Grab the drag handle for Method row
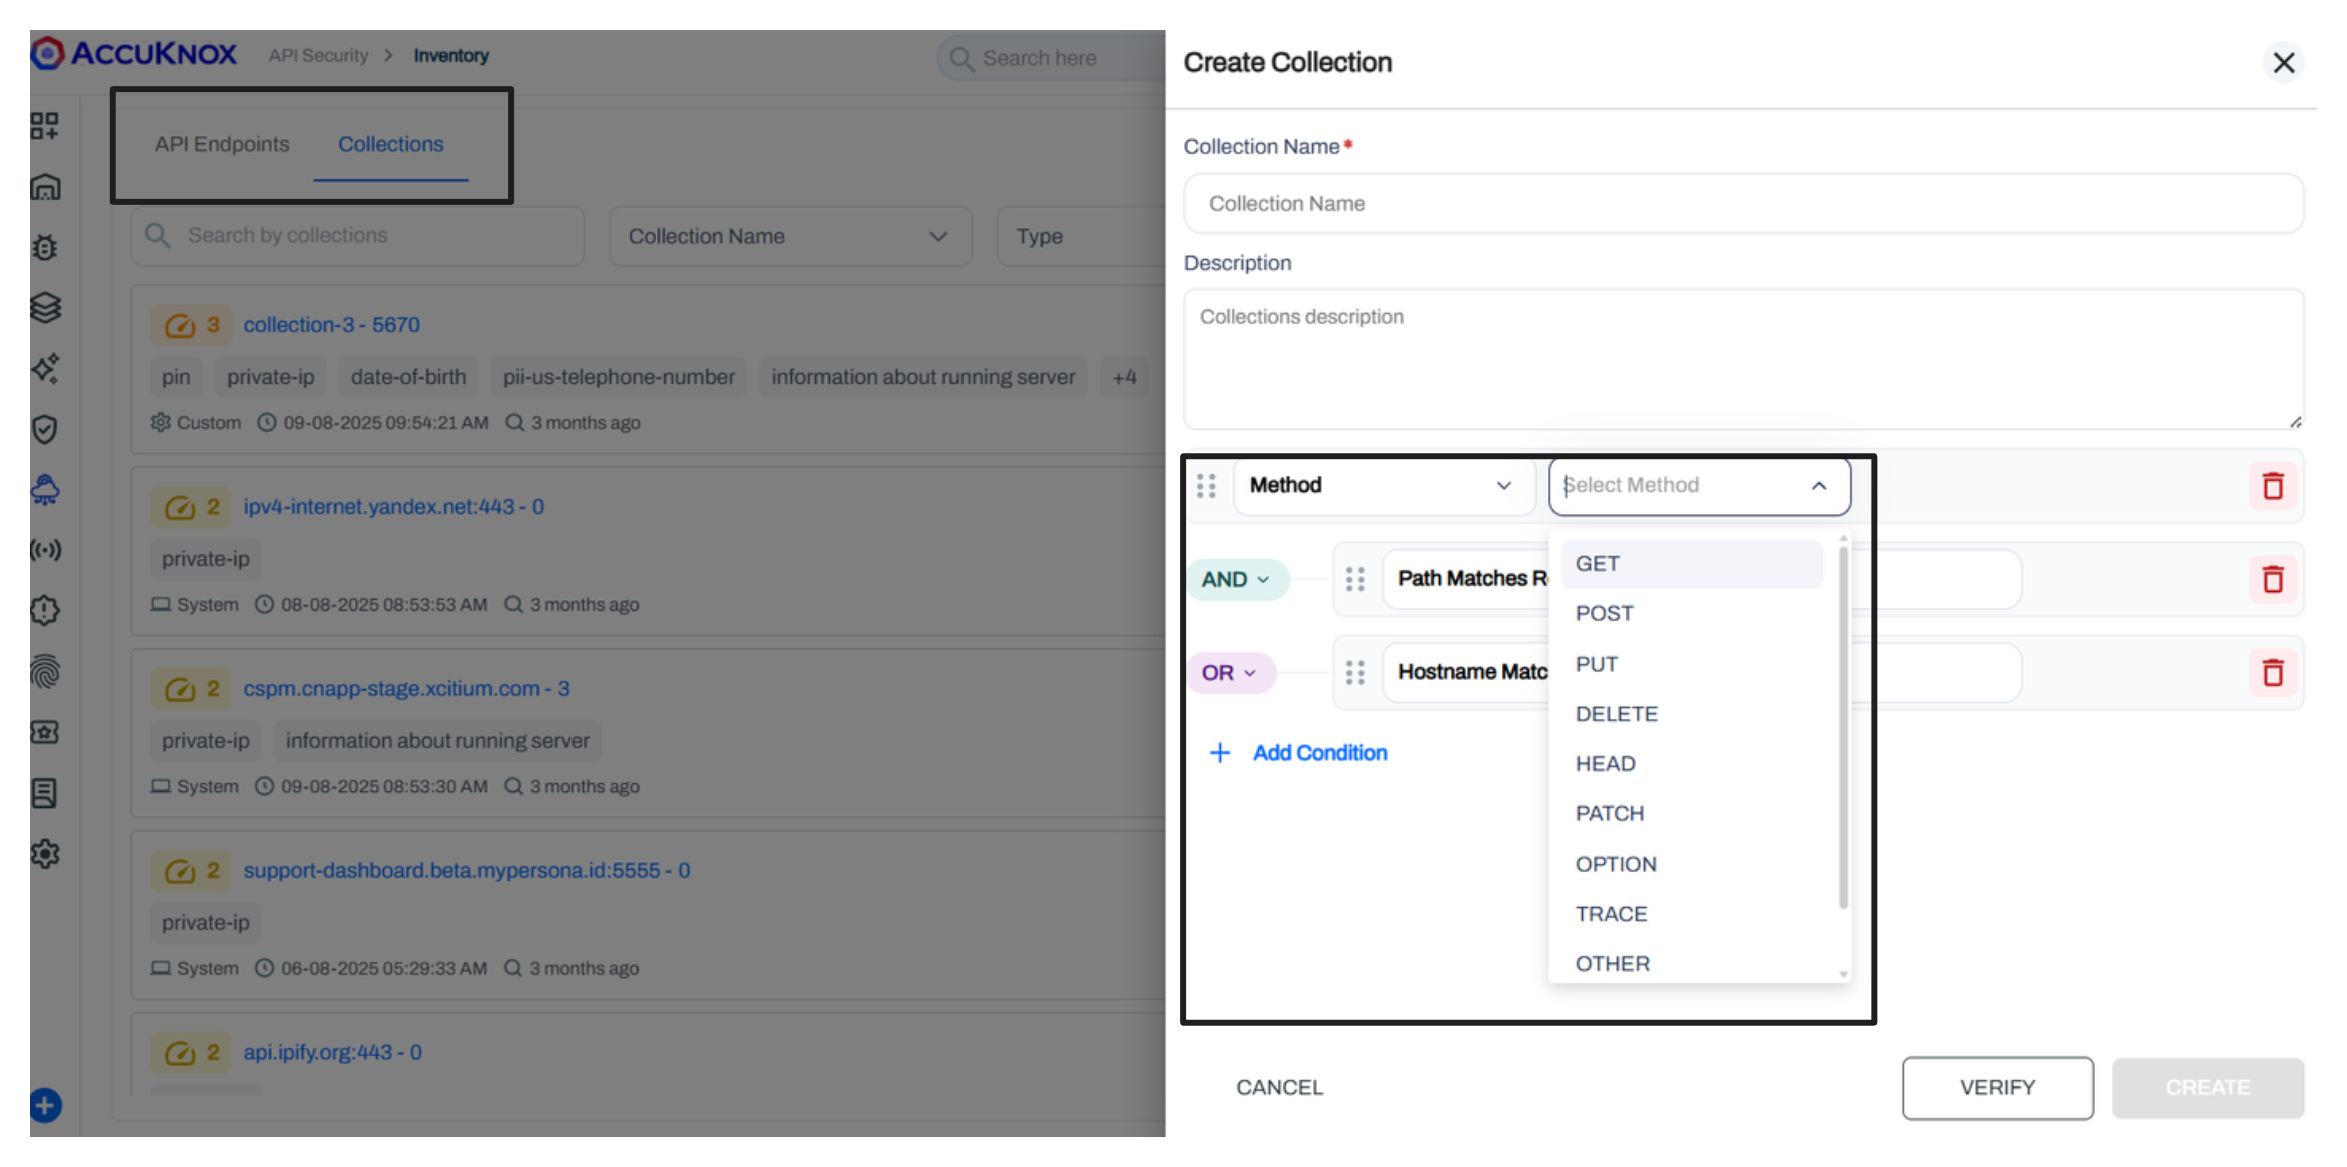Viewport: 2347px width, 1167px height. point(1206,486)
